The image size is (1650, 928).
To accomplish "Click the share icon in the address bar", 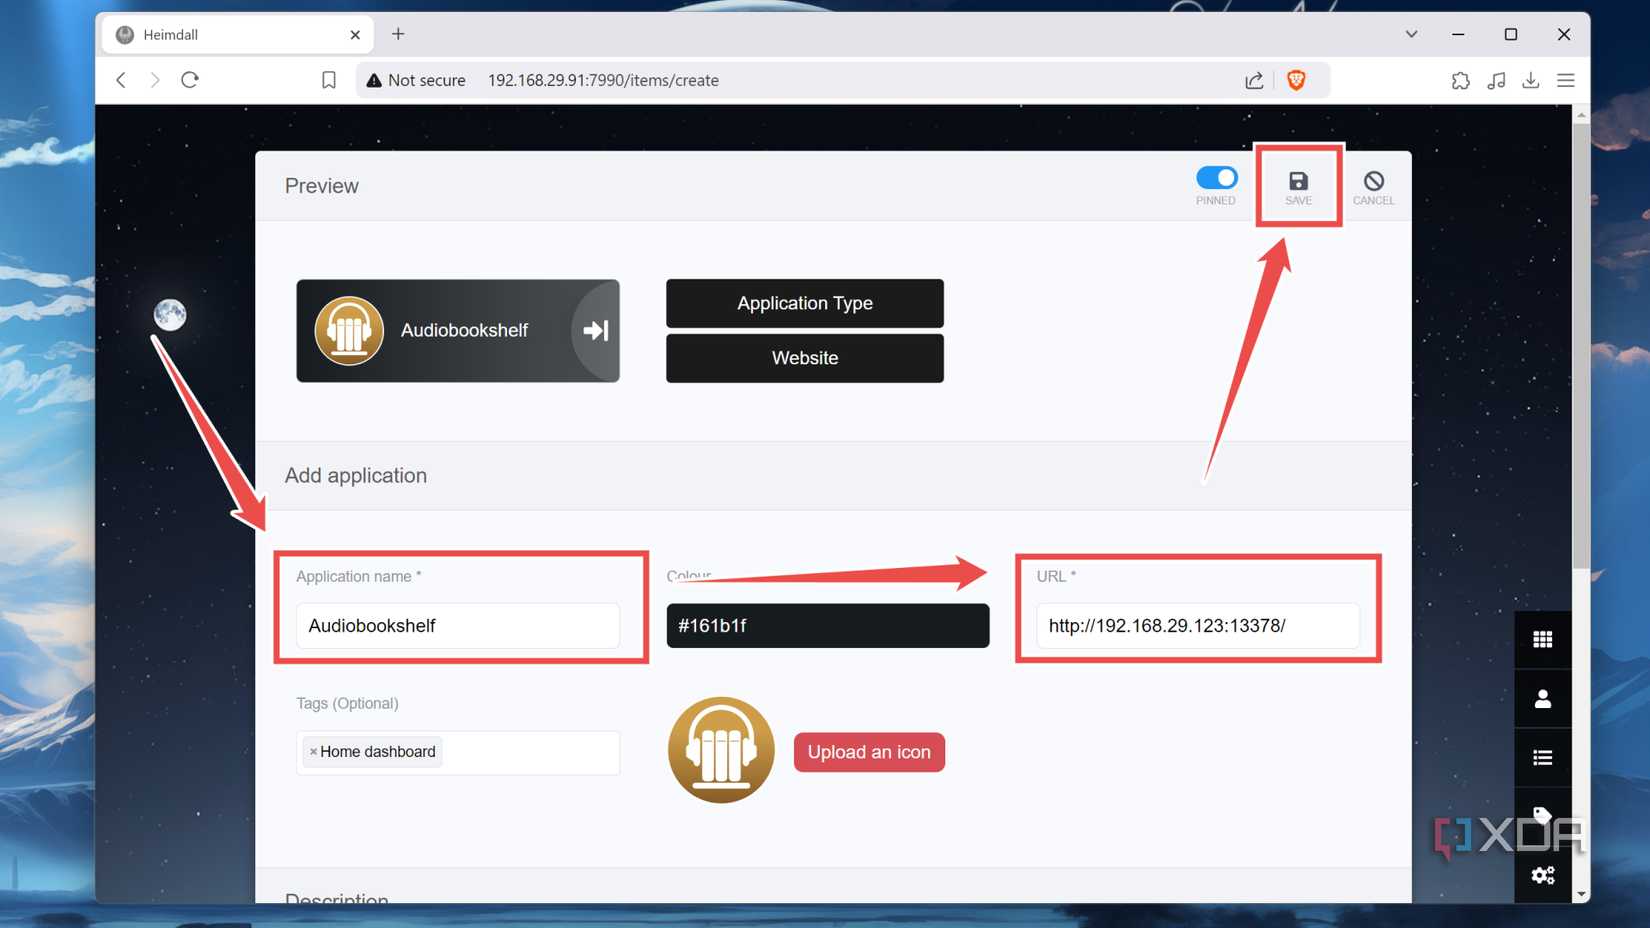I will 1254,80.
